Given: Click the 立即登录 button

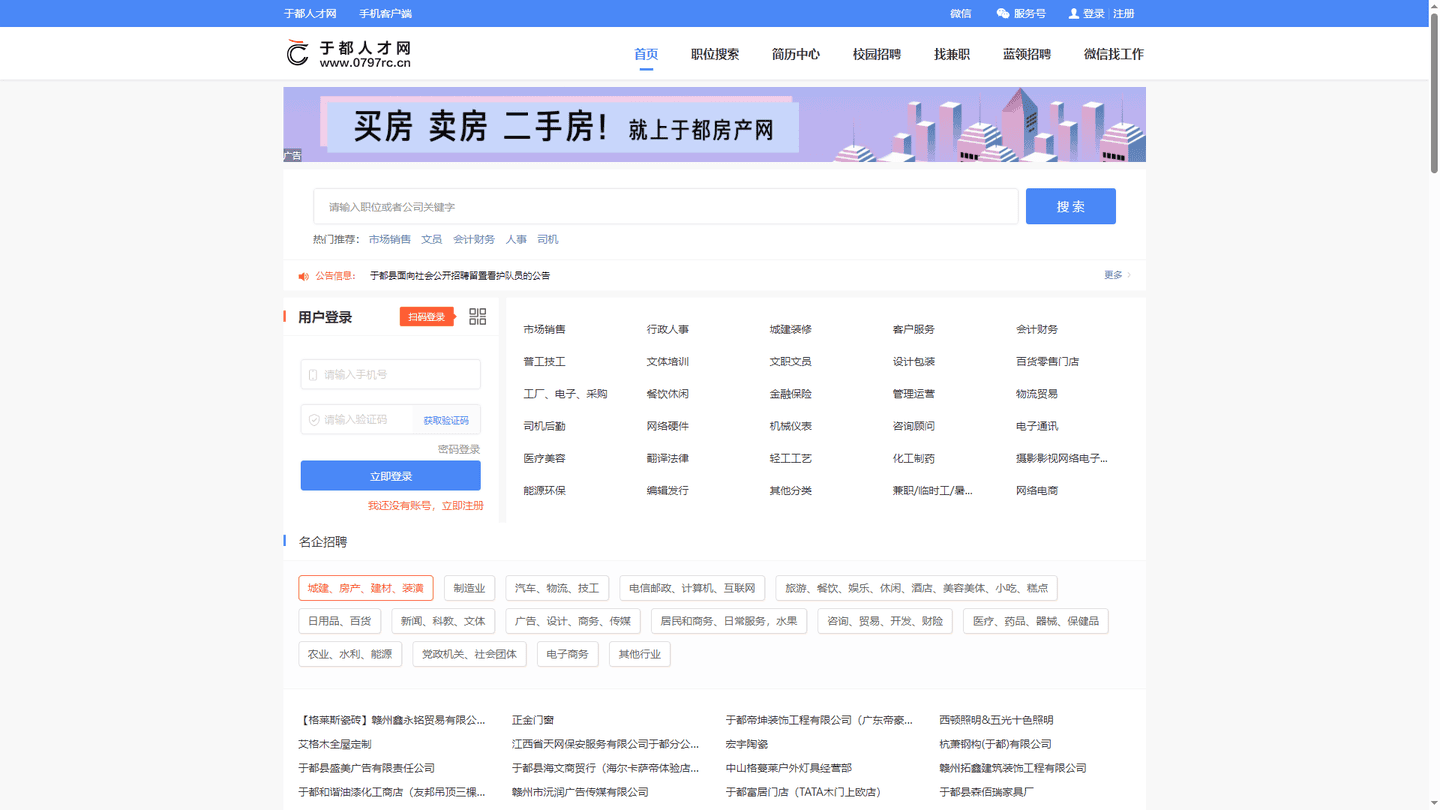Looking at the screenshot, I should tap(391, 476).
